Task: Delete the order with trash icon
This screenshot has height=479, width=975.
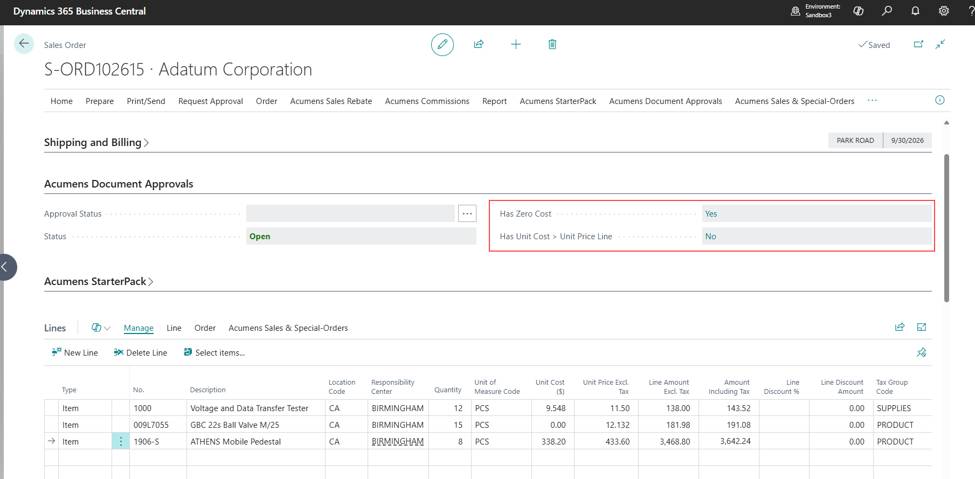Action: (552, 45)
